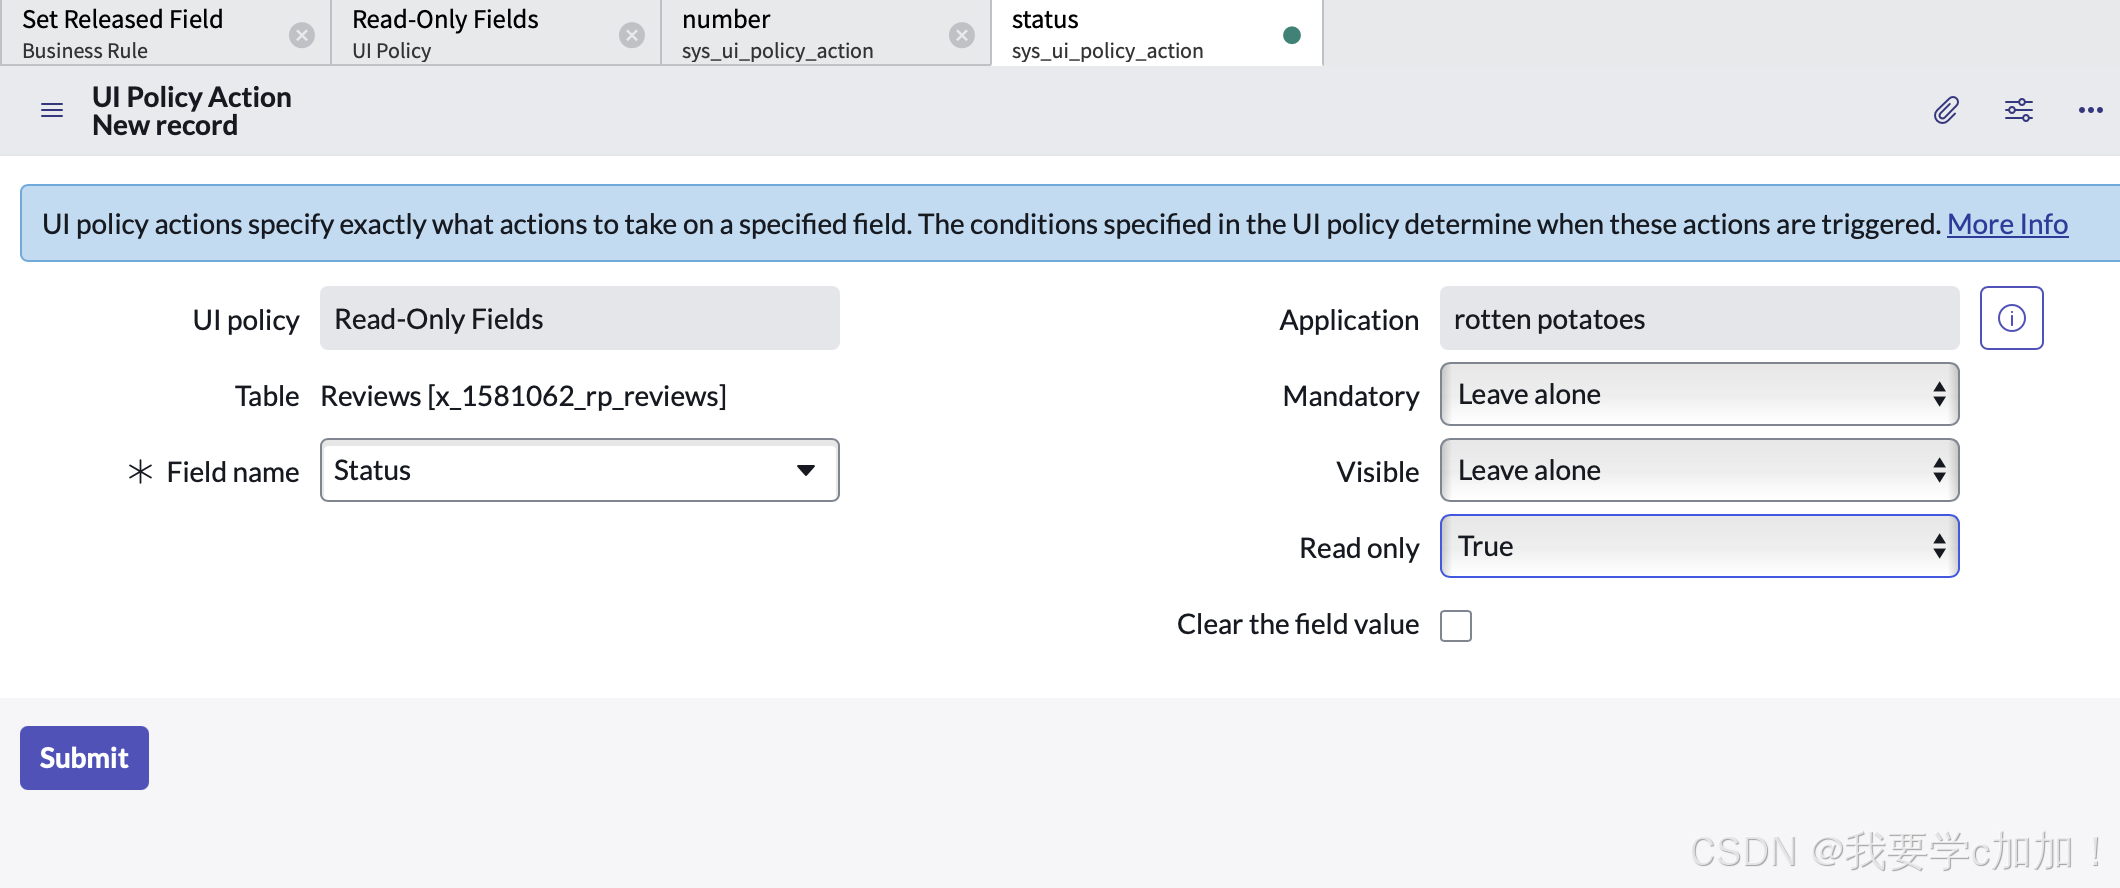Image resolution: width=2120 pixels, height=888 pixels.
Task: Open the Field name dropdown
Action: pos(579,470)
